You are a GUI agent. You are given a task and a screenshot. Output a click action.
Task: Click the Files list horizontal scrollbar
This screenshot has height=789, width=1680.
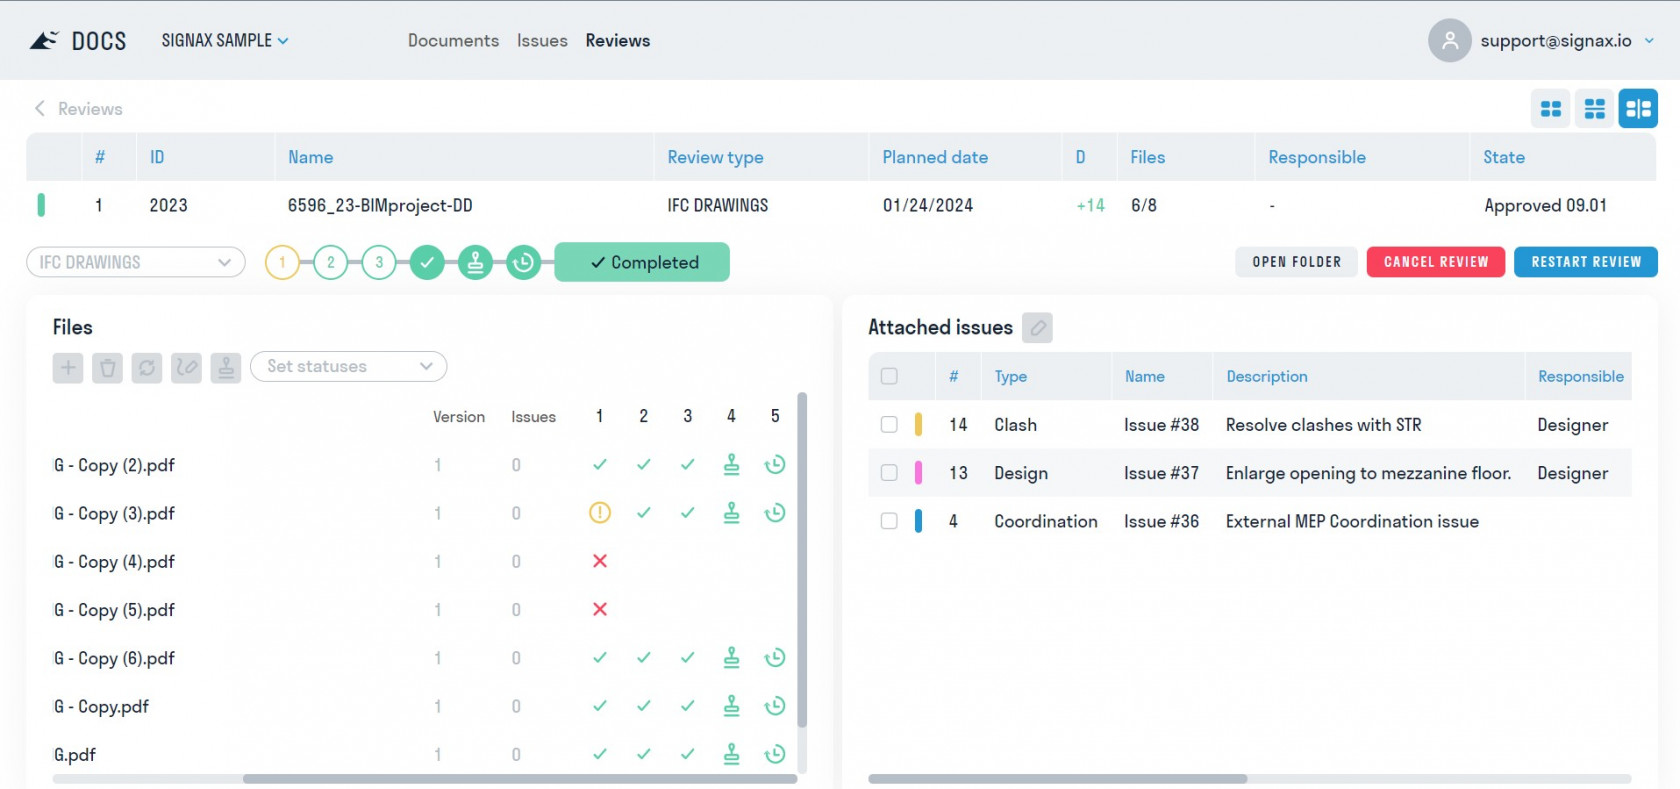pos(520,779)
